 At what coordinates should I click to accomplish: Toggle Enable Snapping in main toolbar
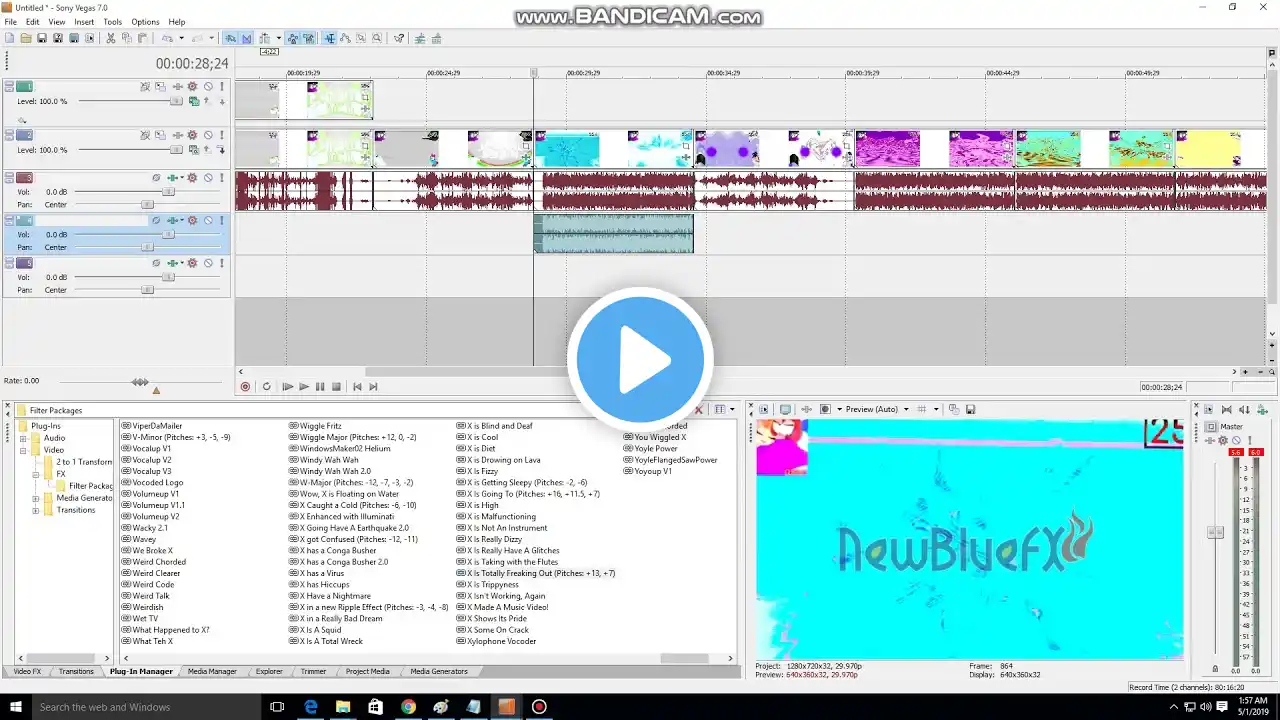point(230,38)
